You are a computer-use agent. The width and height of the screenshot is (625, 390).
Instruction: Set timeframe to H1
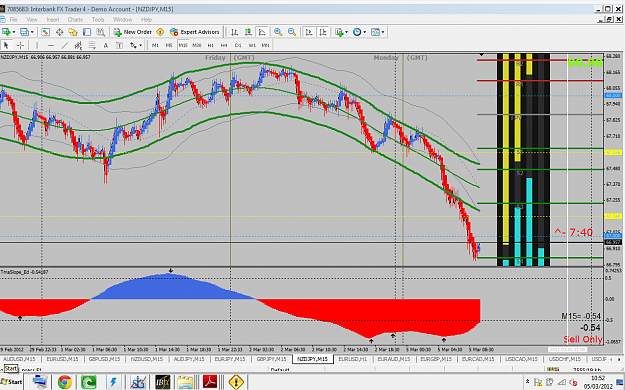coord(210,45)
